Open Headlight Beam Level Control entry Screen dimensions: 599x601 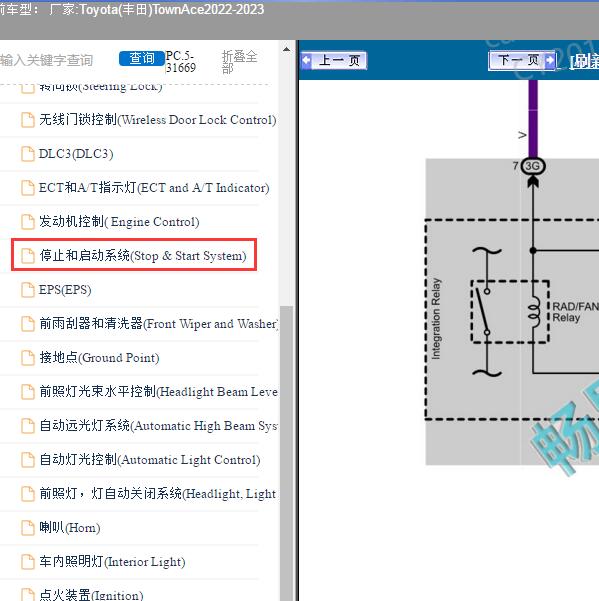tap(159, 392)
